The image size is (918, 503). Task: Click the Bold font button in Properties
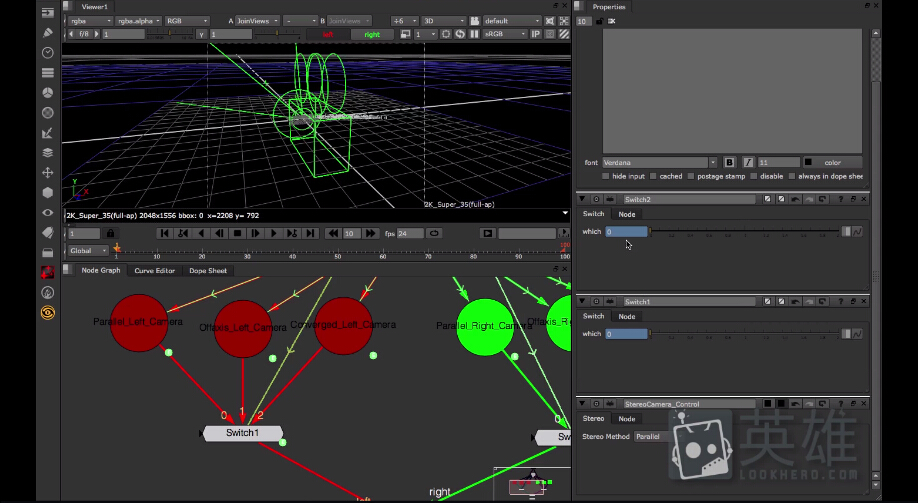(x=730, y=162)
